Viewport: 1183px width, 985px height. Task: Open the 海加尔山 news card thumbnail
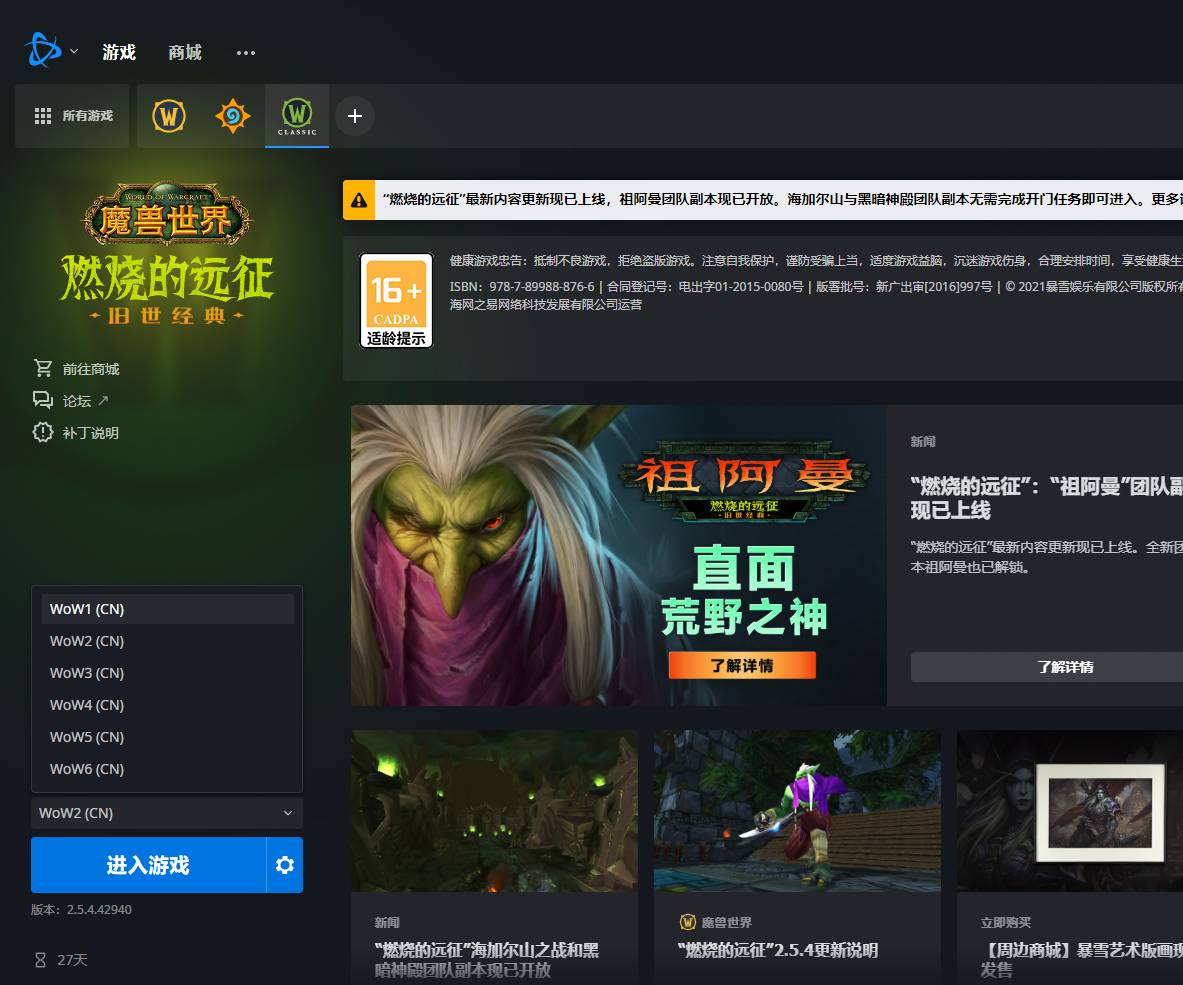click(494, 811)
